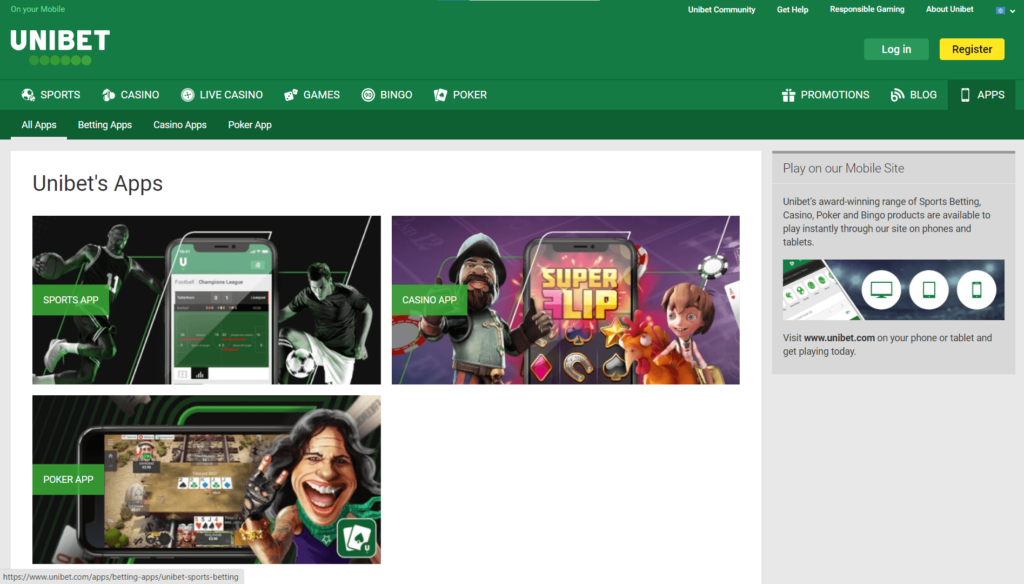Screen dimensions: 1024x584
Task: Click the POKER APP green label
Action: coord(68,479)
